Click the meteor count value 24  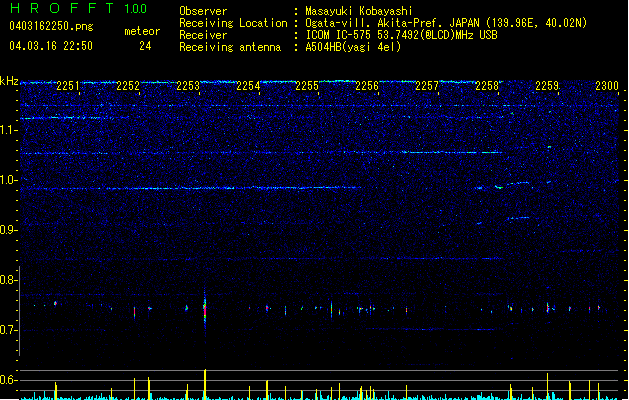pyautogui.click(x=145, y=46)
